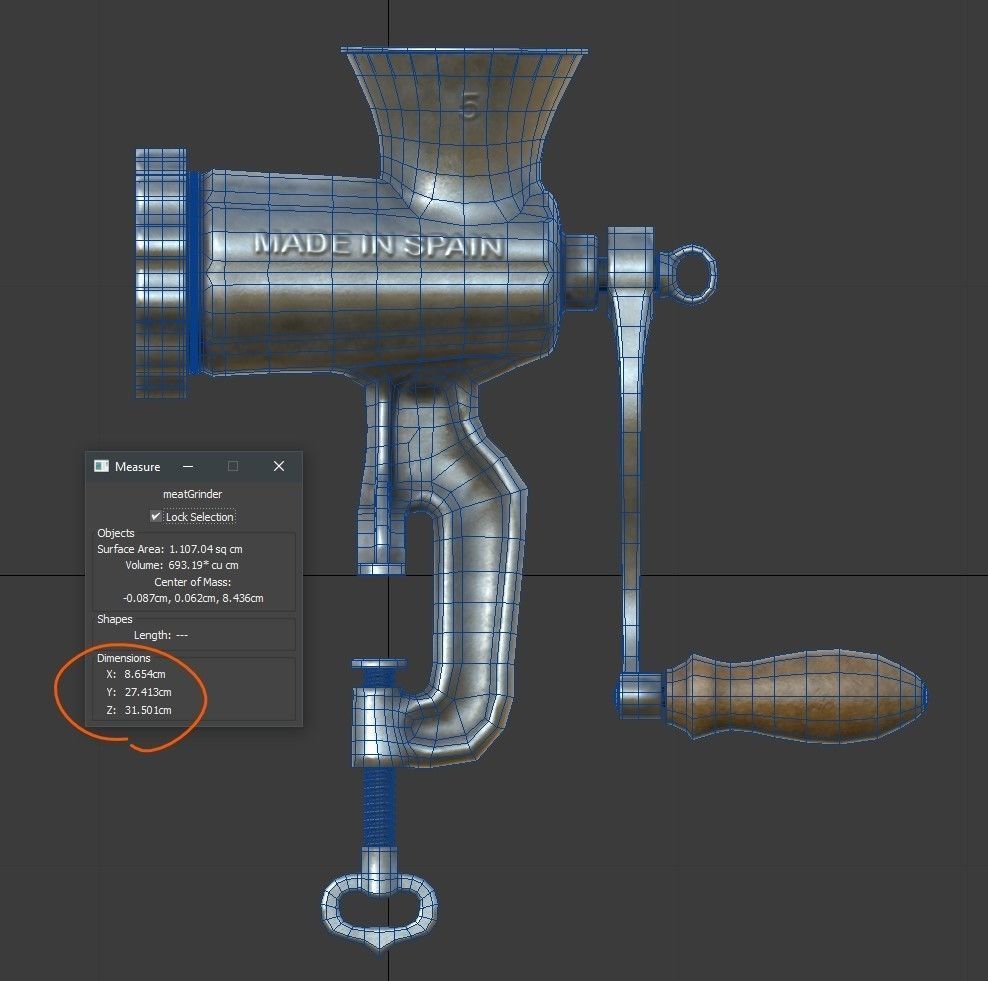The height and width of the screenshot is (981, 988).
Task: Click the Measure window title bar
Action: [193, 466]
